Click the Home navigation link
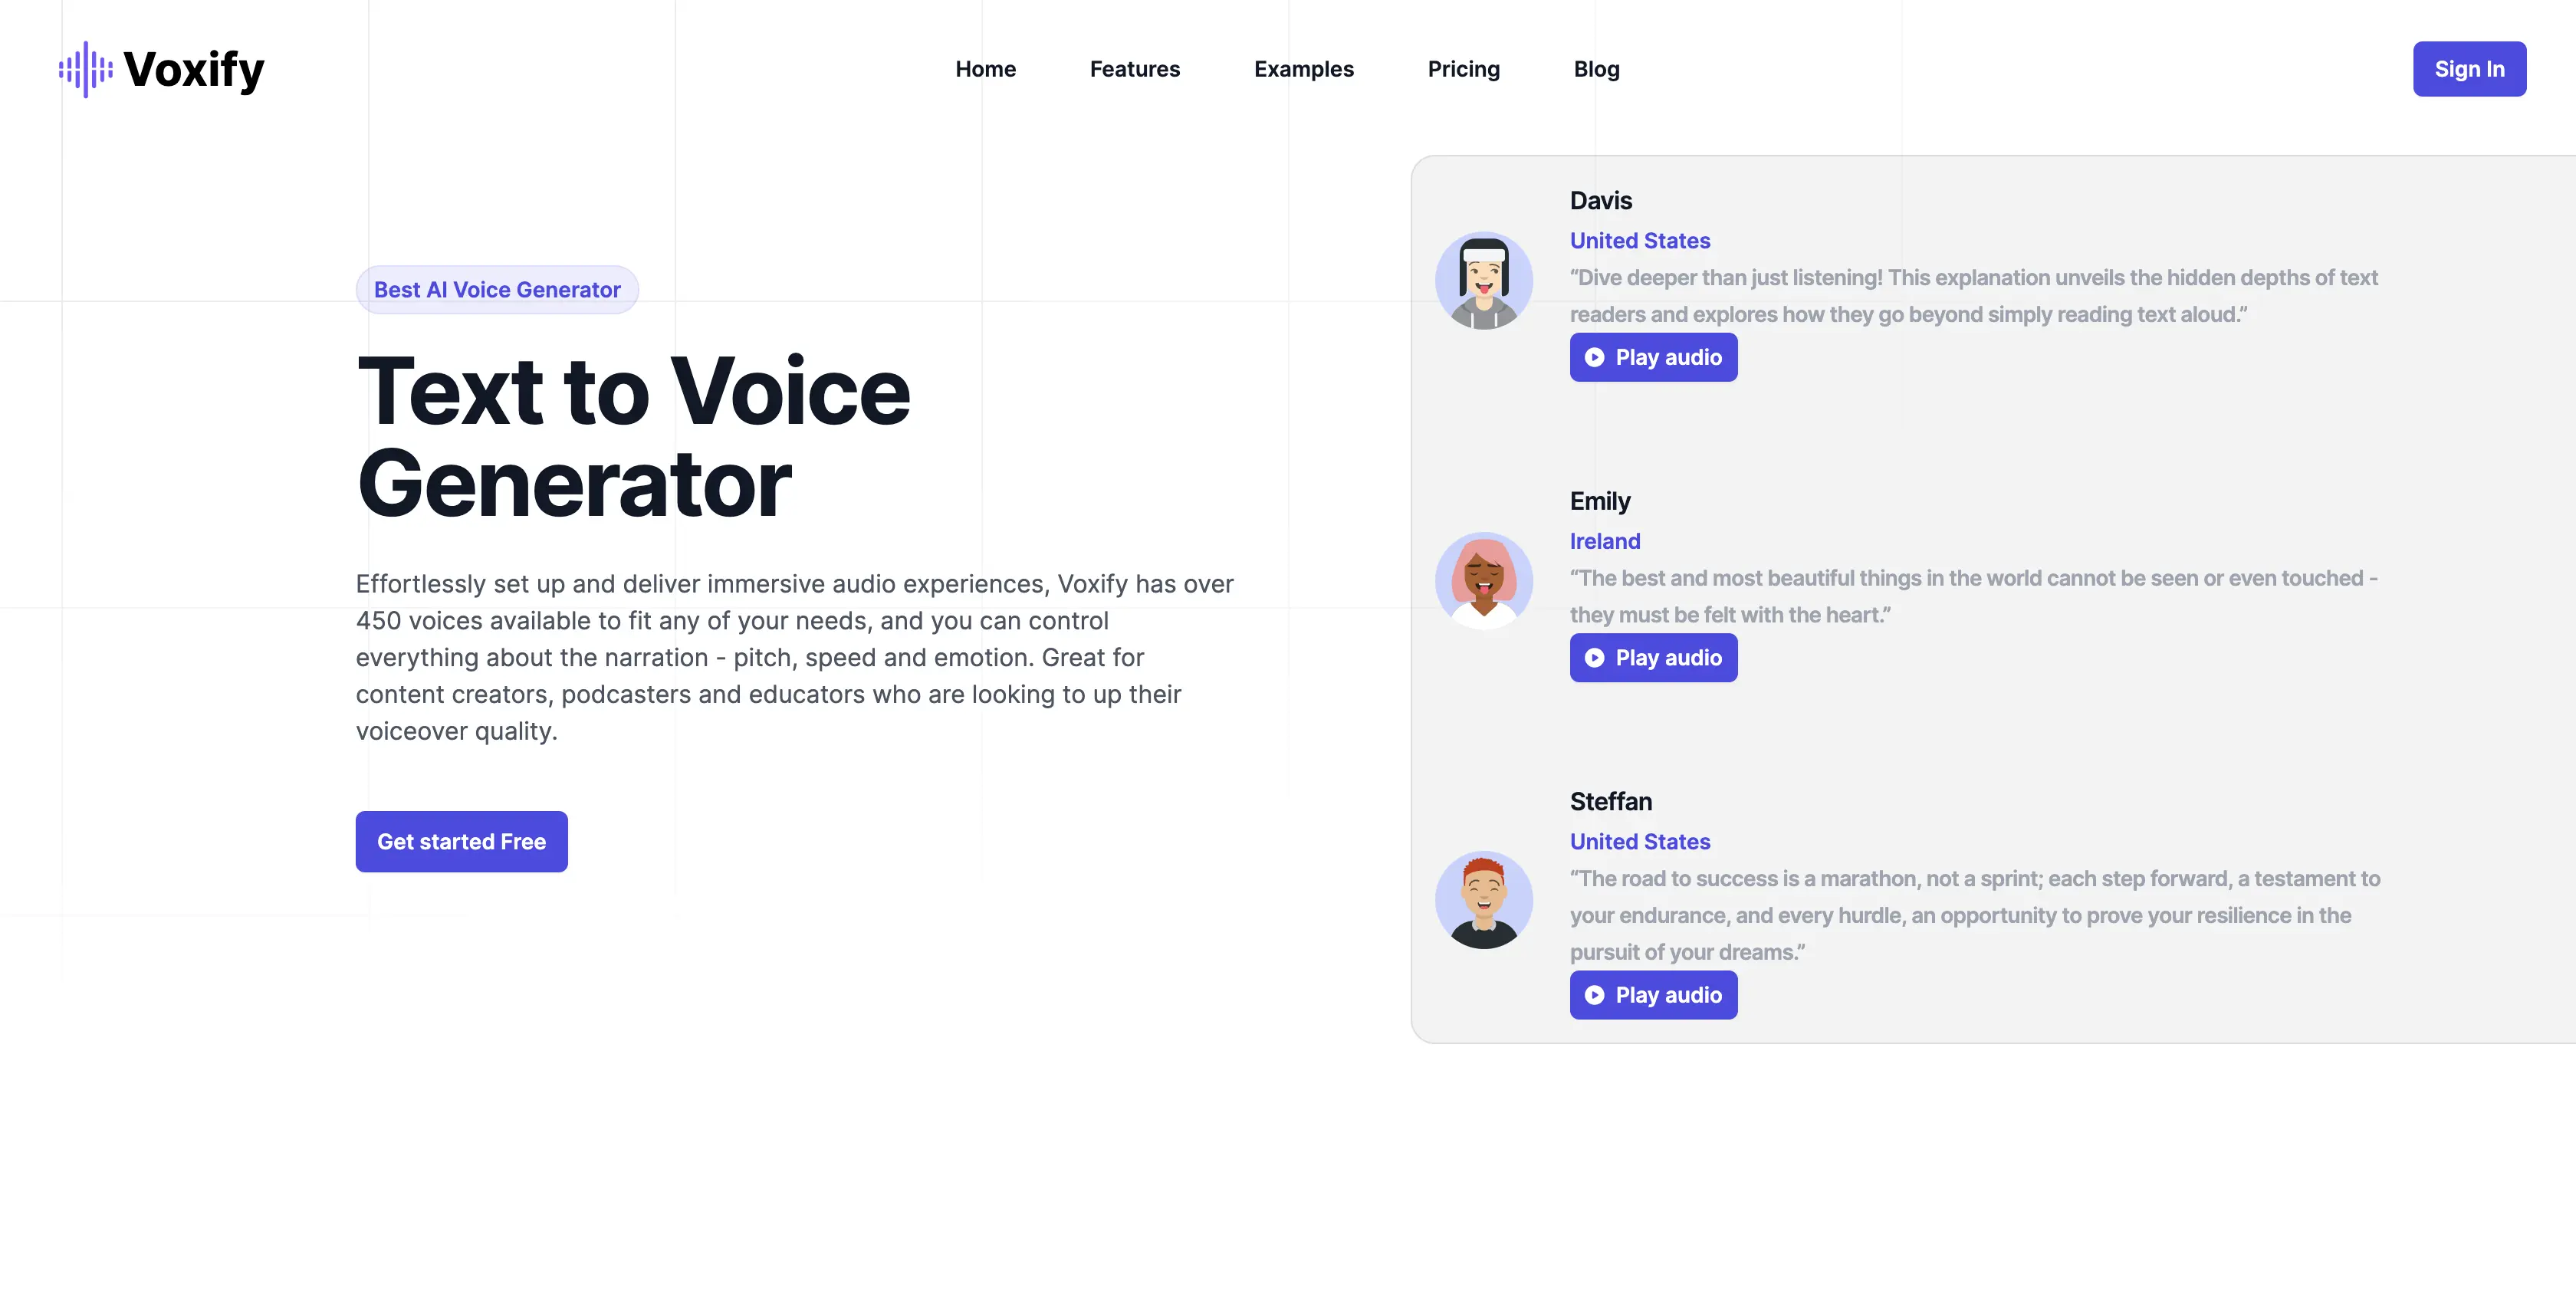 click(x=985, y=67)
